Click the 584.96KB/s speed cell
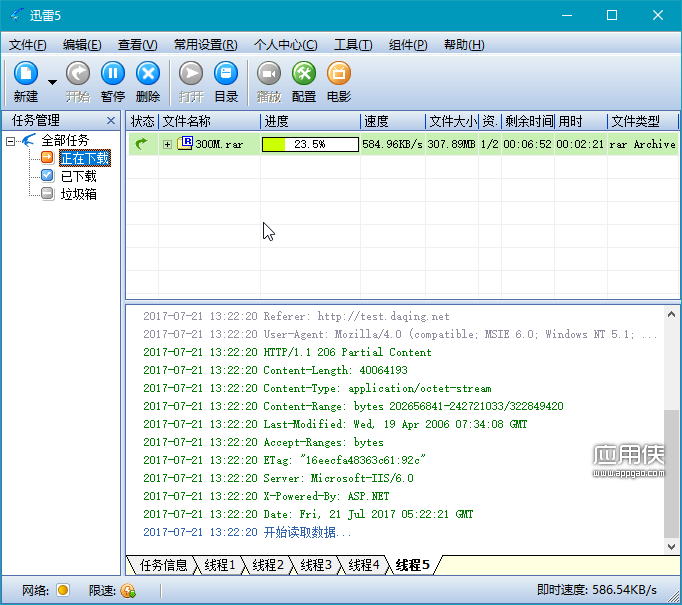 392,144
